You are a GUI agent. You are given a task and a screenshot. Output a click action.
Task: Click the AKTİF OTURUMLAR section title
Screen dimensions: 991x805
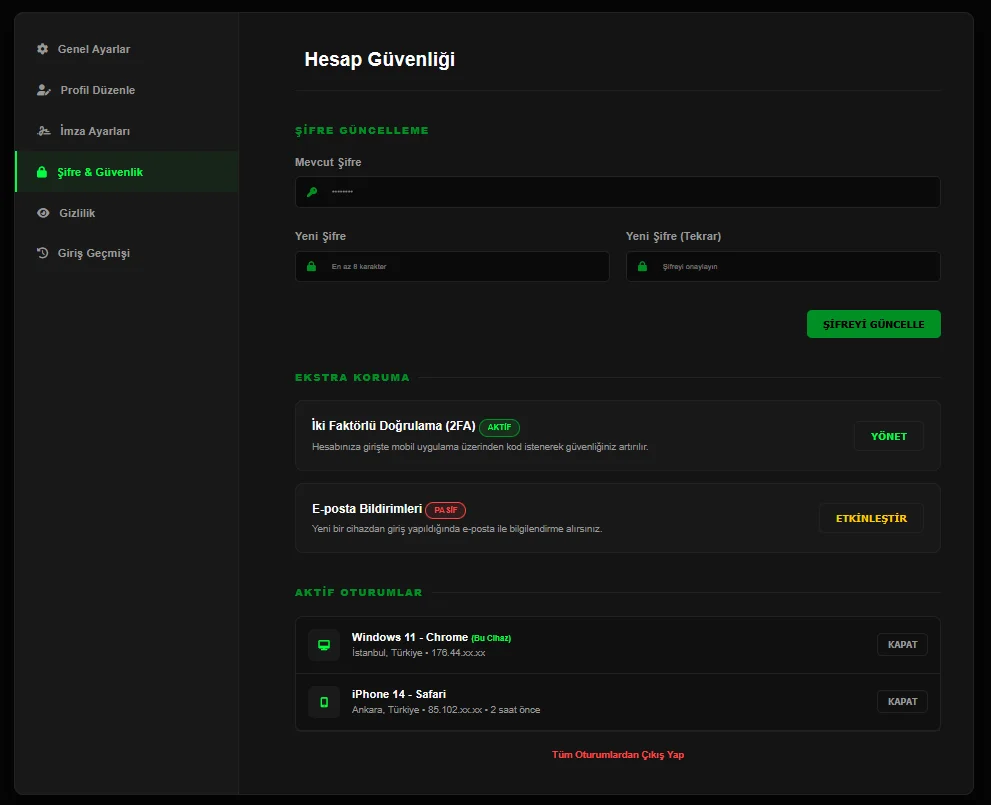tap(358, 592)
